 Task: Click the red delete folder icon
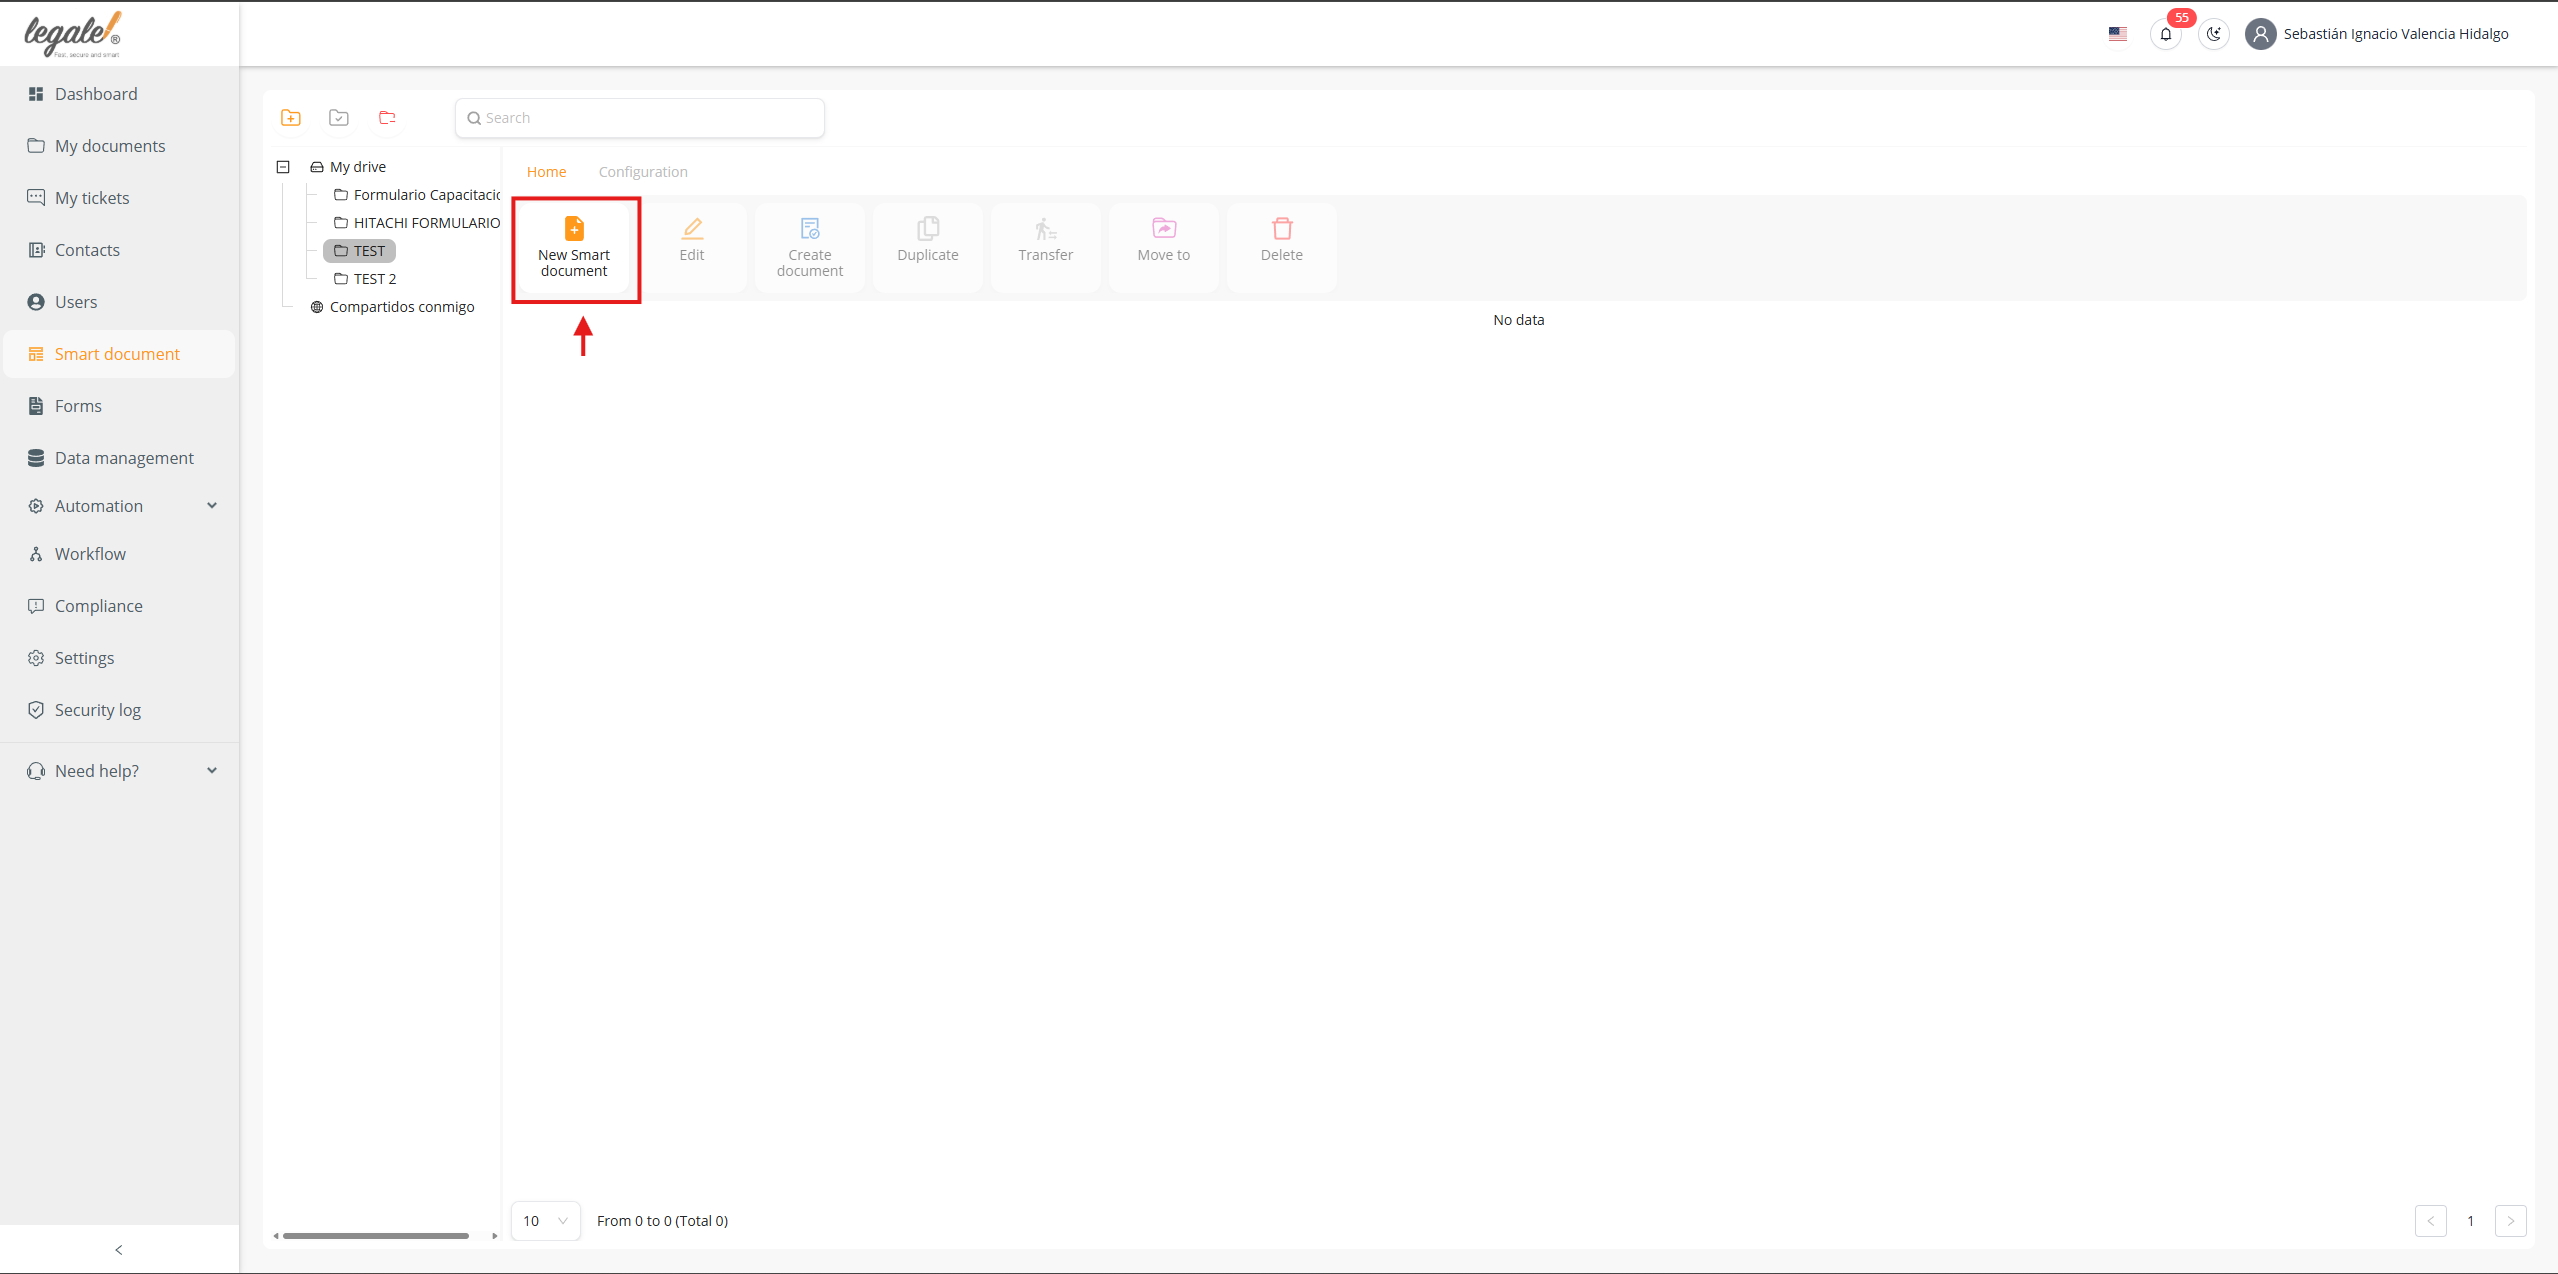(387, 118)
